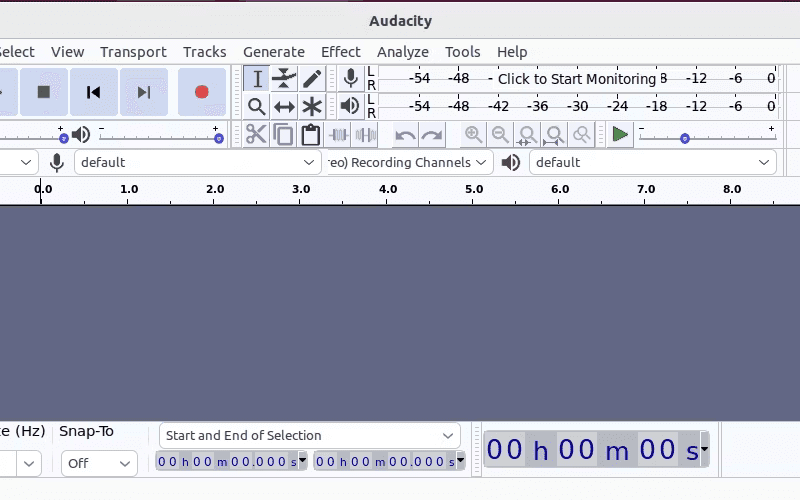This screenshot has width=800, height=500.
Task: Click Fit selection to width icon
Action: pyautogui.click(x=527, y=135)
